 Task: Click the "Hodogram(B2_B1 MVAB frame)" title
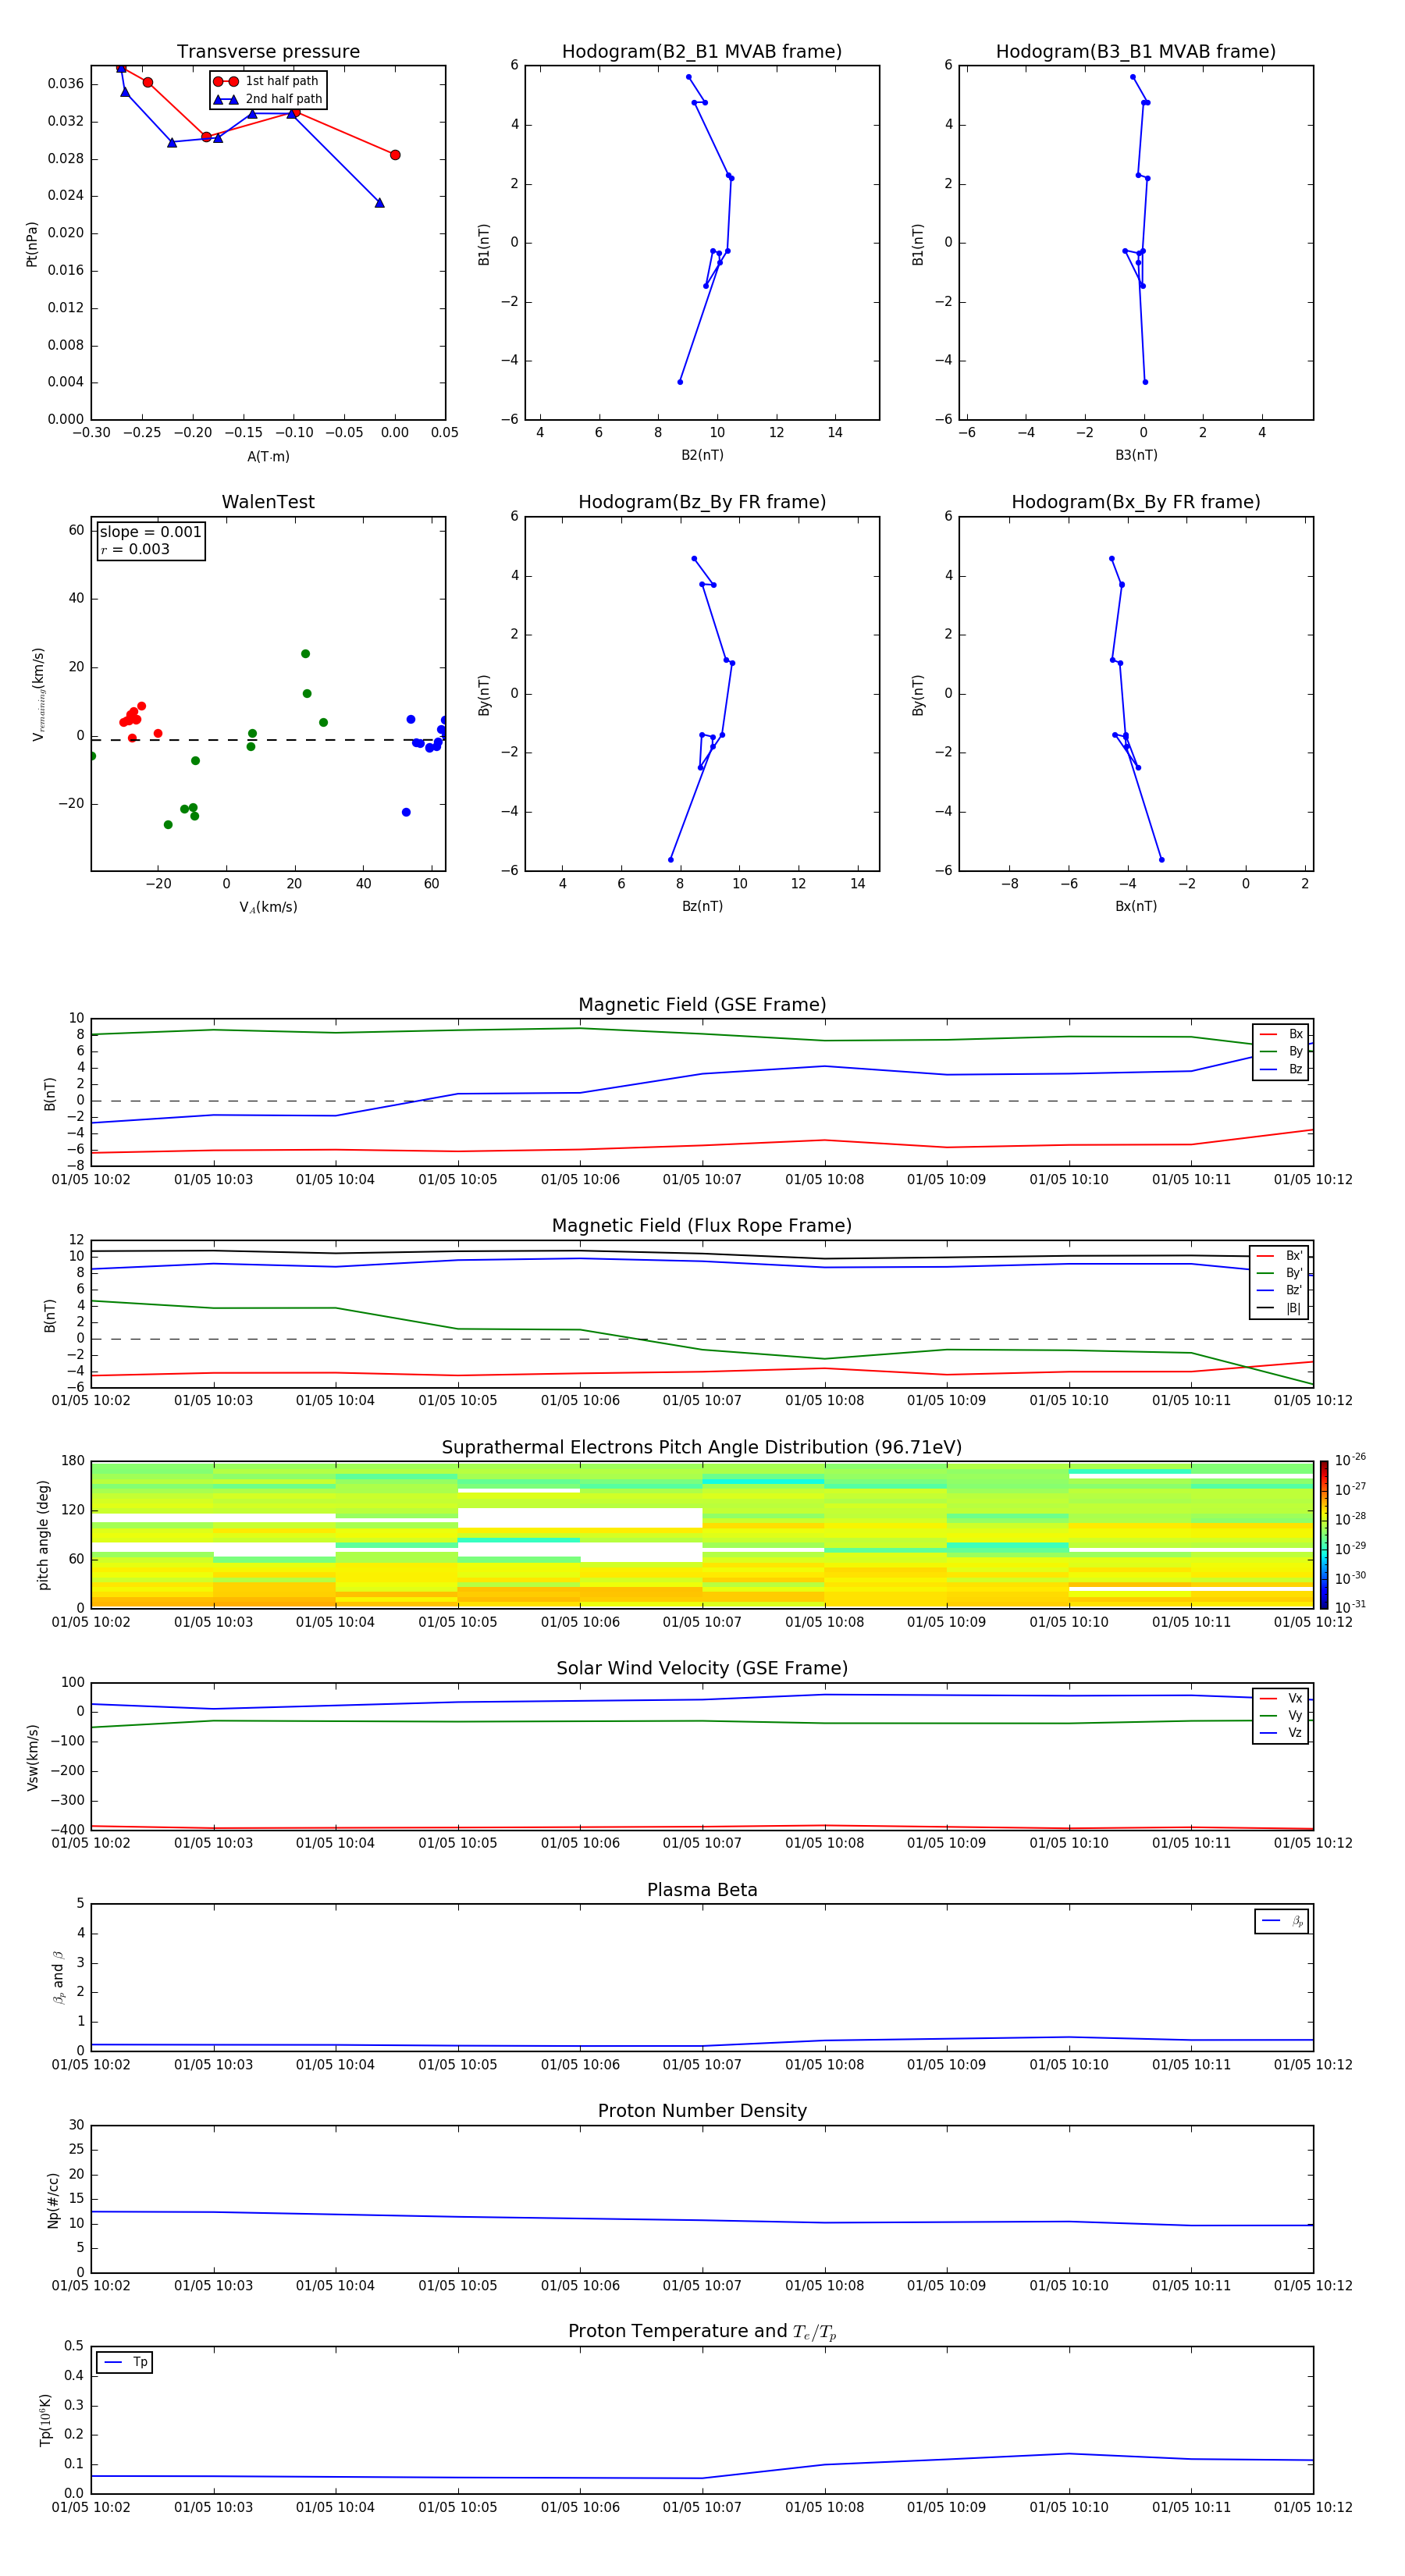click(702, 52)
